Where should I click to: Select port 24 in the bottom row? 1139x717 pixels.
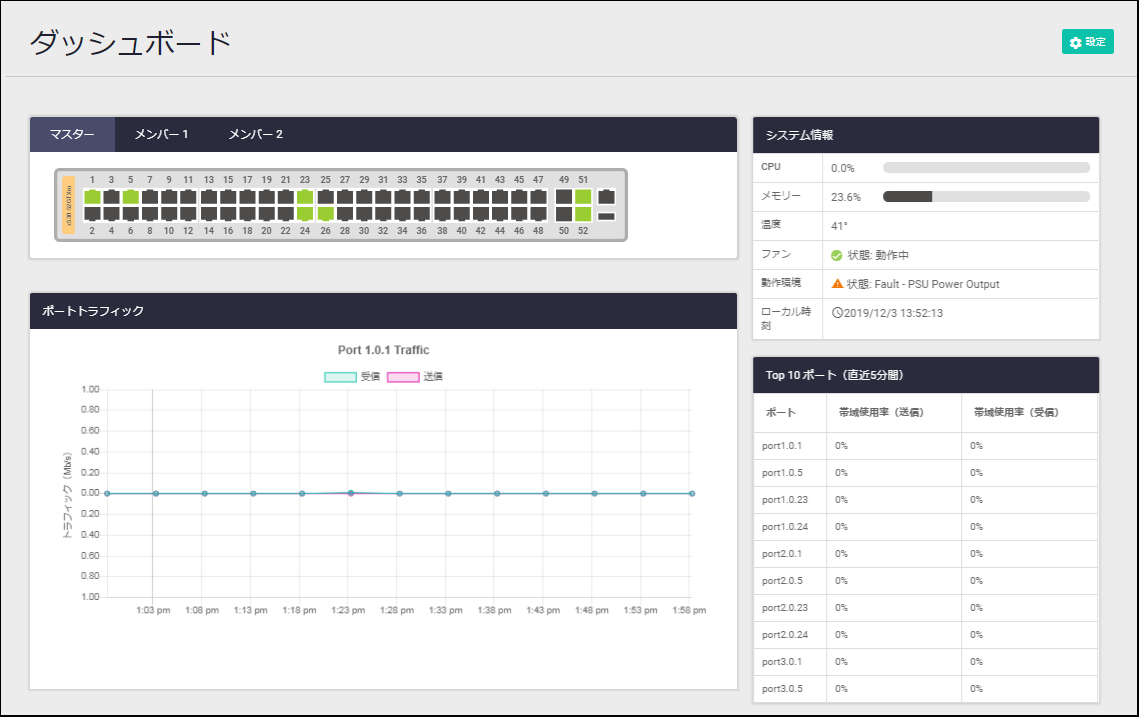[x=305, y=213]
